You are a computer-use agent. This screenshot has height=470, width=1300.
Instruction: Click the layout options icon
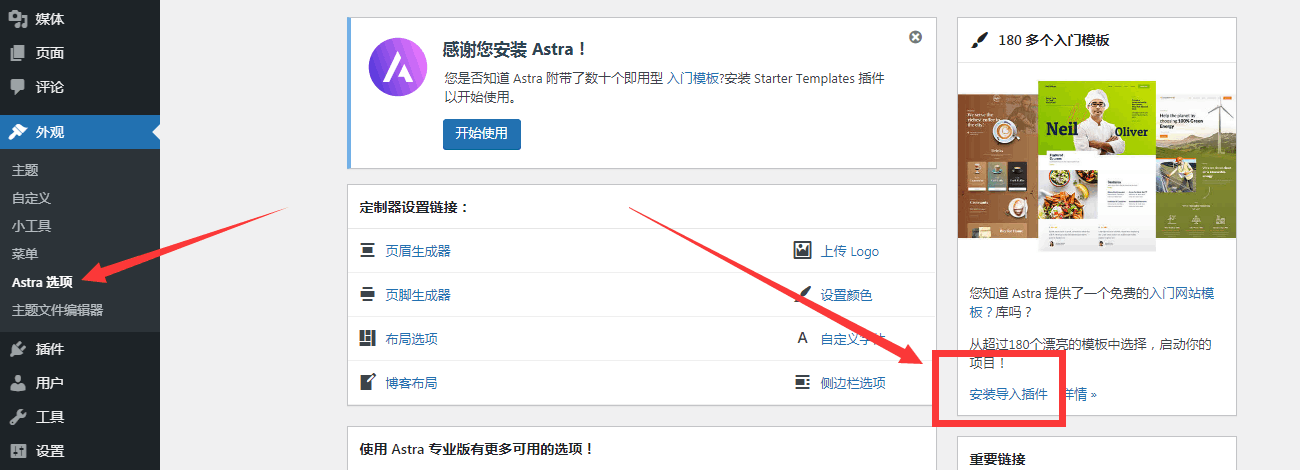(367, 339)
